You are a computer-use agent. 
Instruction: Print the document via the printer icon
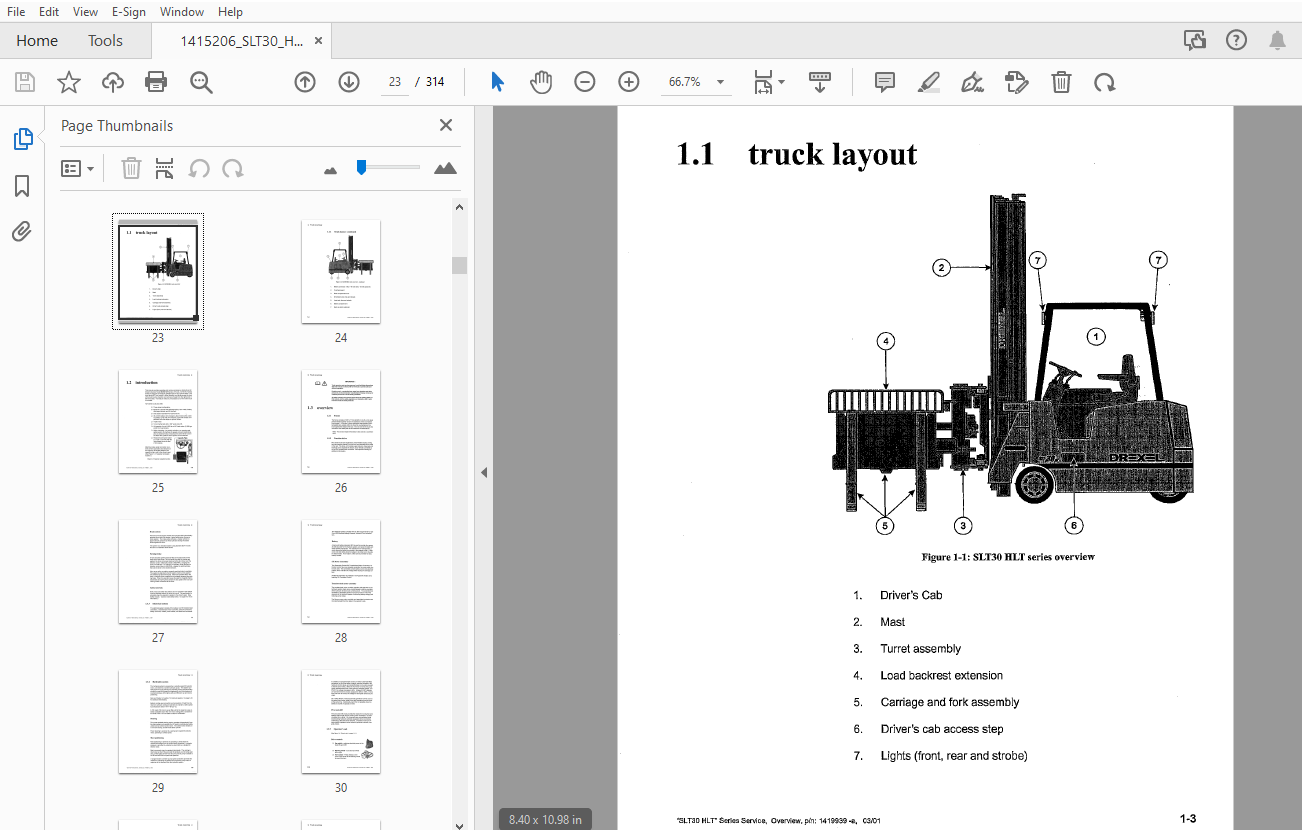[x=156, y=82]
